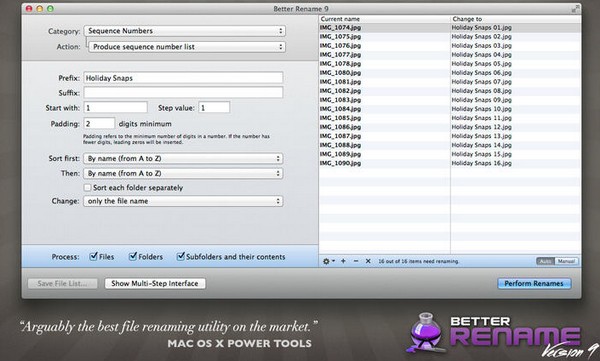Open the gear action menu

pos(328,261)
